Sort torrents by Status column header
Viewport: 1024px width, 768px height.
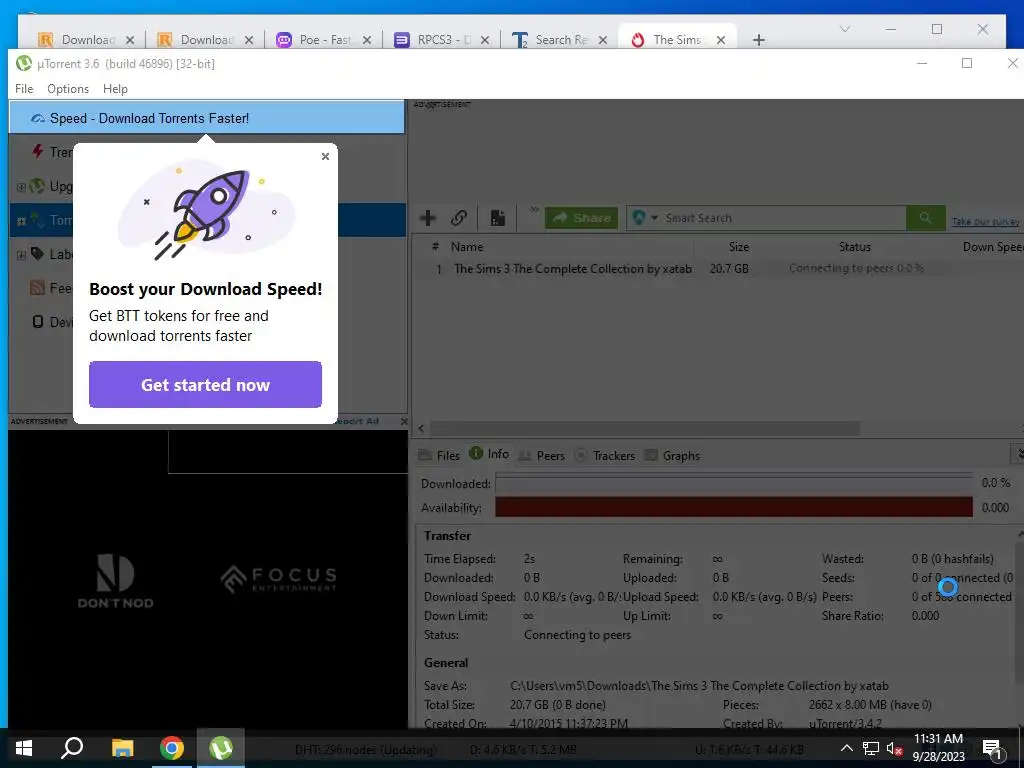855,247
